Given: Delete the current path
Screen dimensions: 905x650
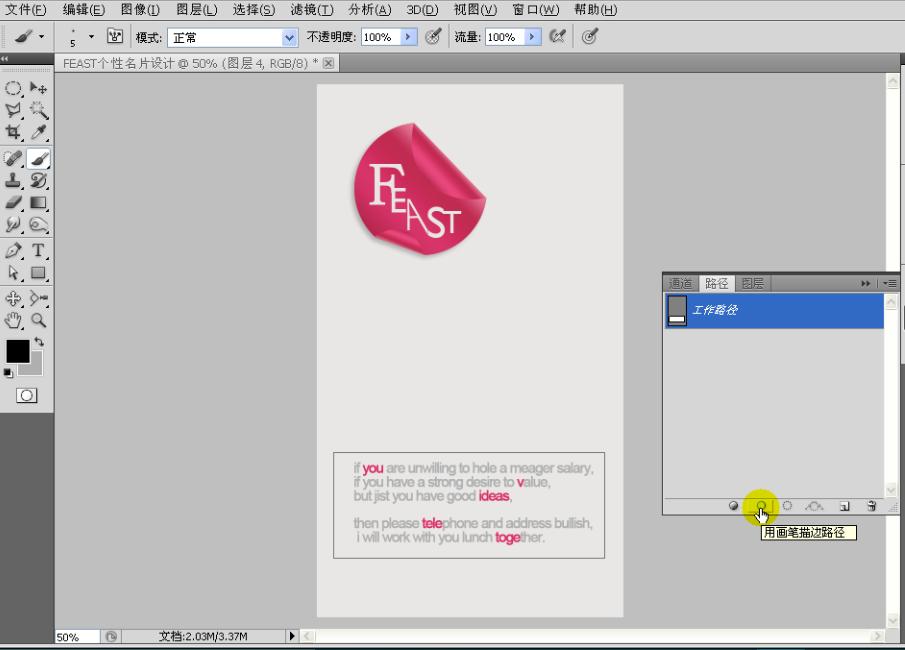Looking at the screenshot, I should [872, 506].
